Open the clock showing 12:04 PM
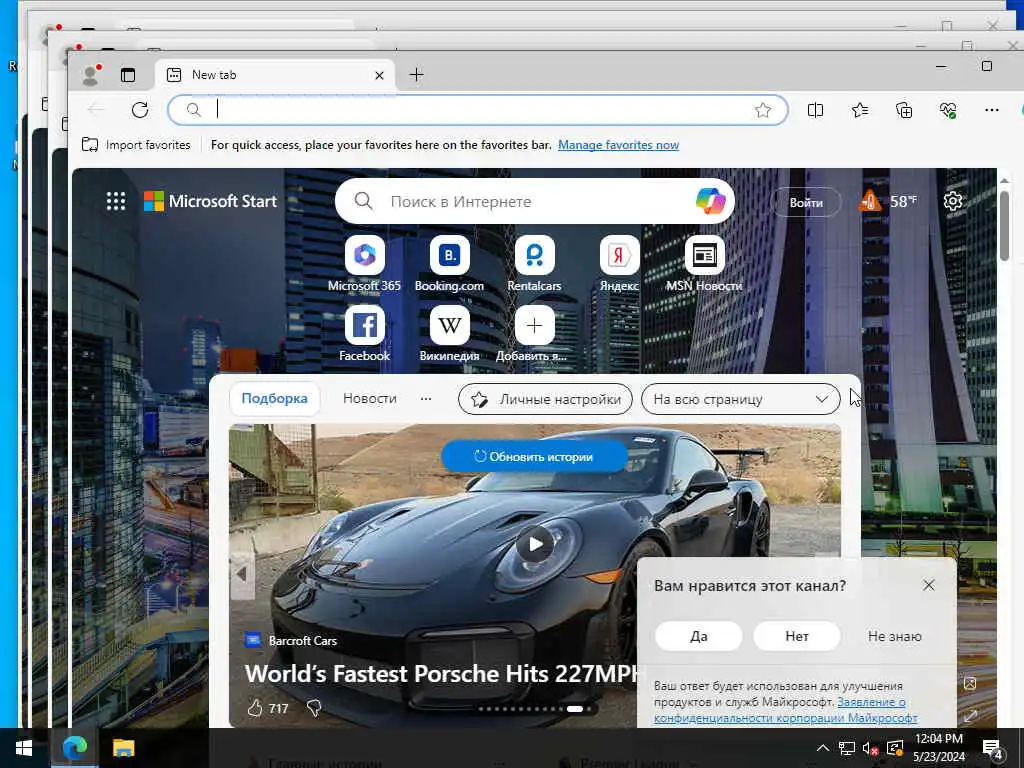The height and width of the screenshot is (768, 1024). point(938,748)
